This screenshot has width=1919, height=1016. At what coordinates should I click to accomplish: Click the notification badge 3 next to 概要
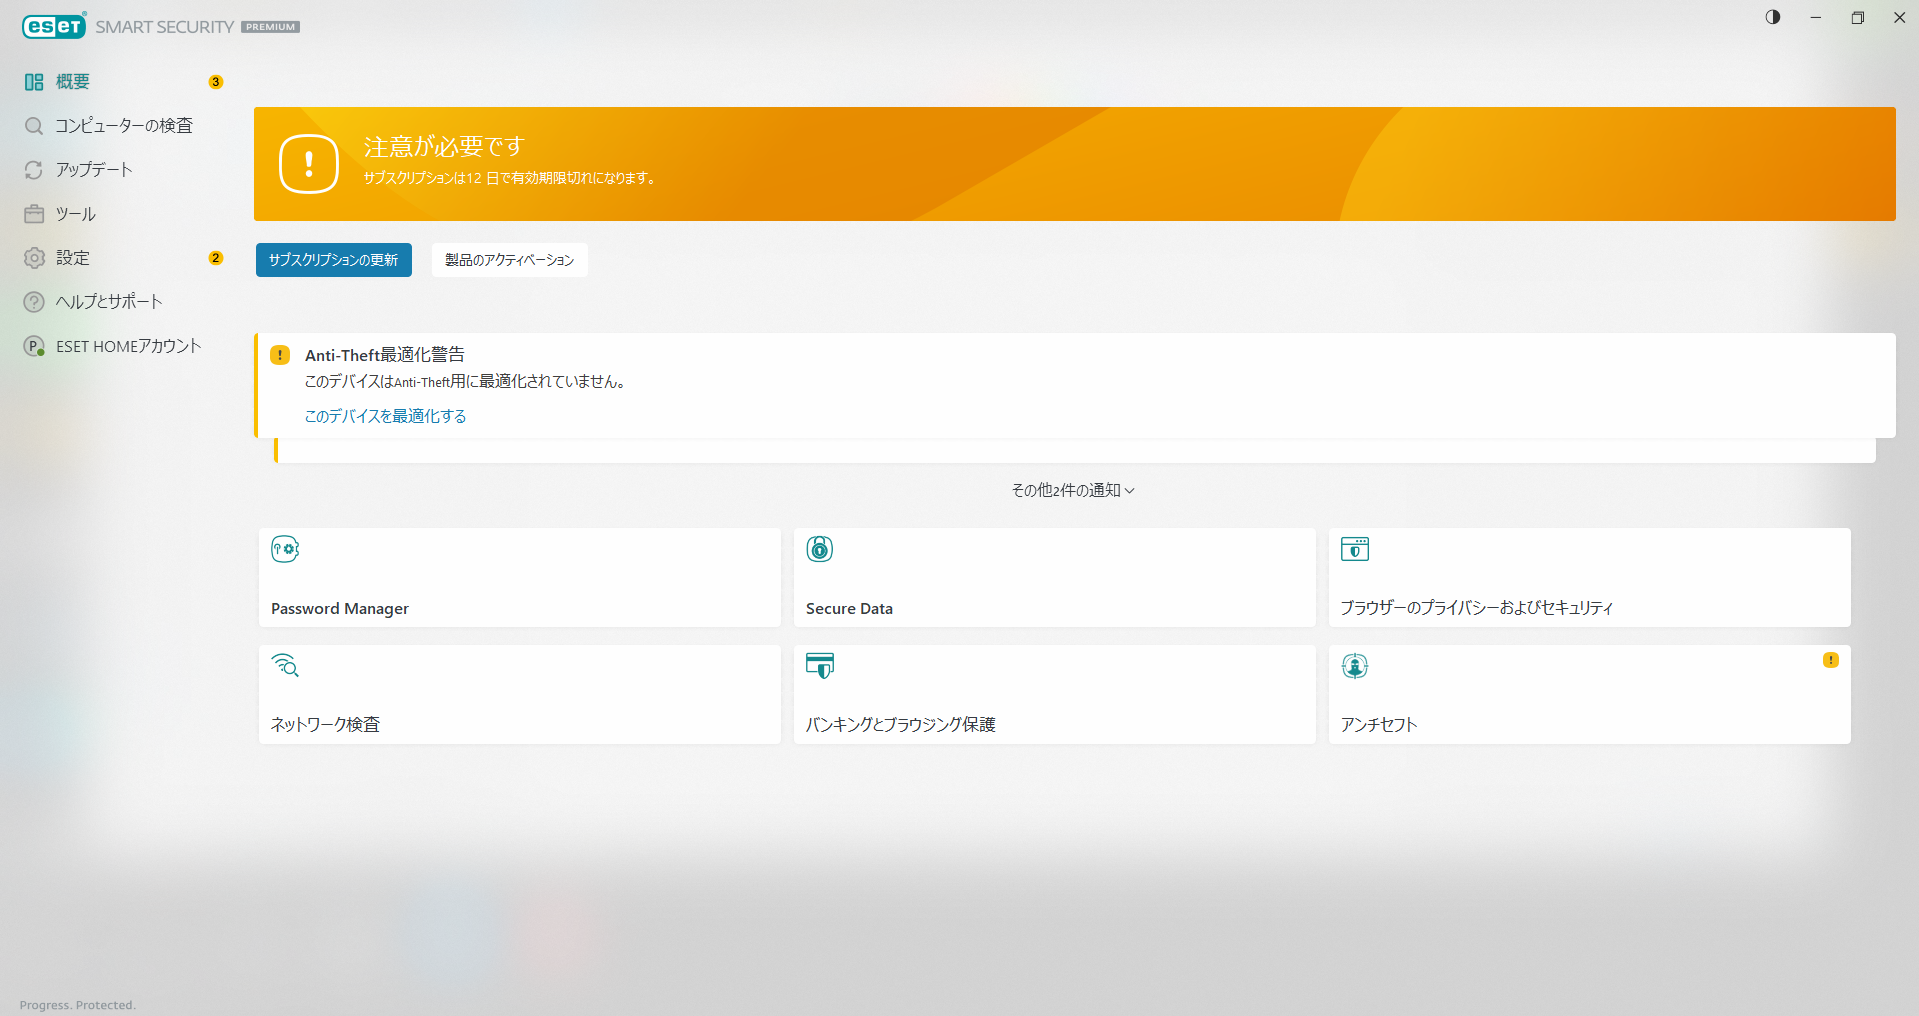click(216, 82)
